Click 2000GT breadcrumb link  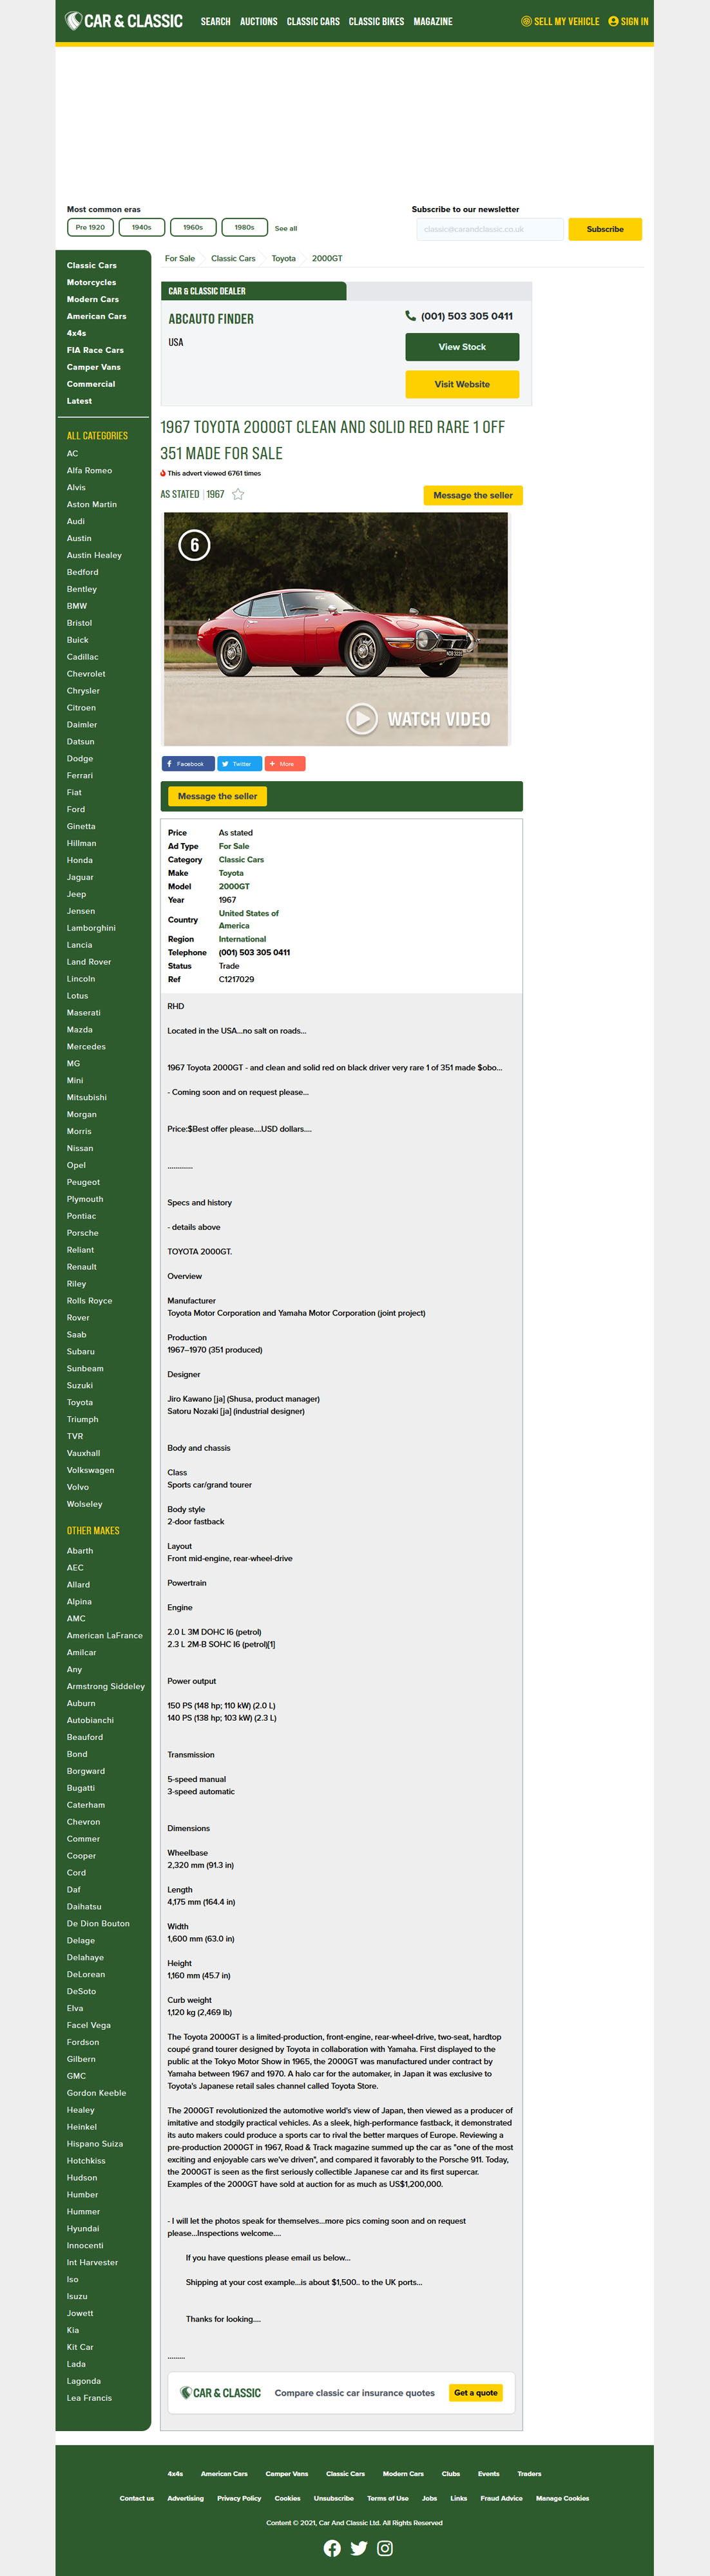[x=327, y=258]
